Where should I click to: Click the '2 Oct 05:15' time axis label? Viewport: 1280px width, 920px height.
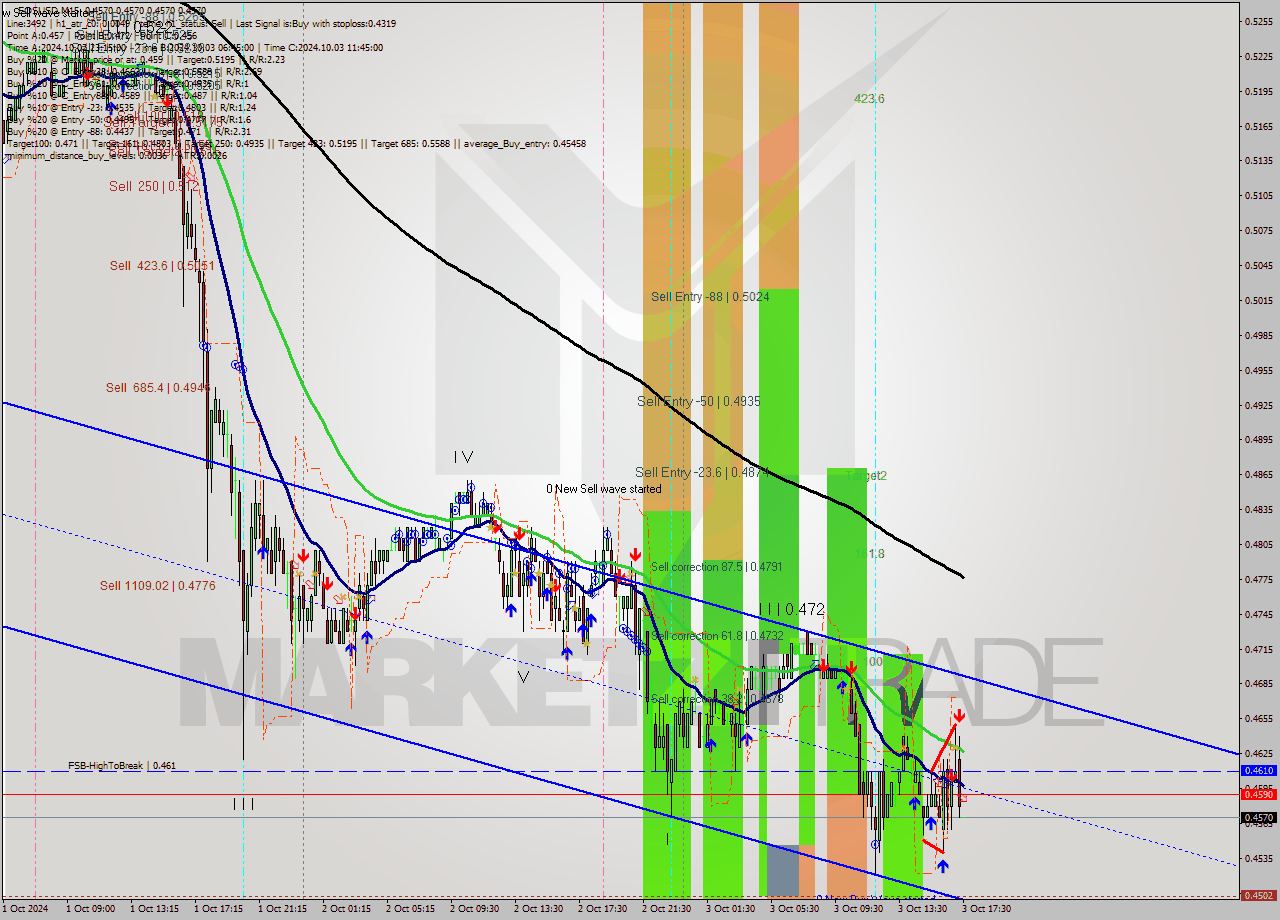pos(410,909)
